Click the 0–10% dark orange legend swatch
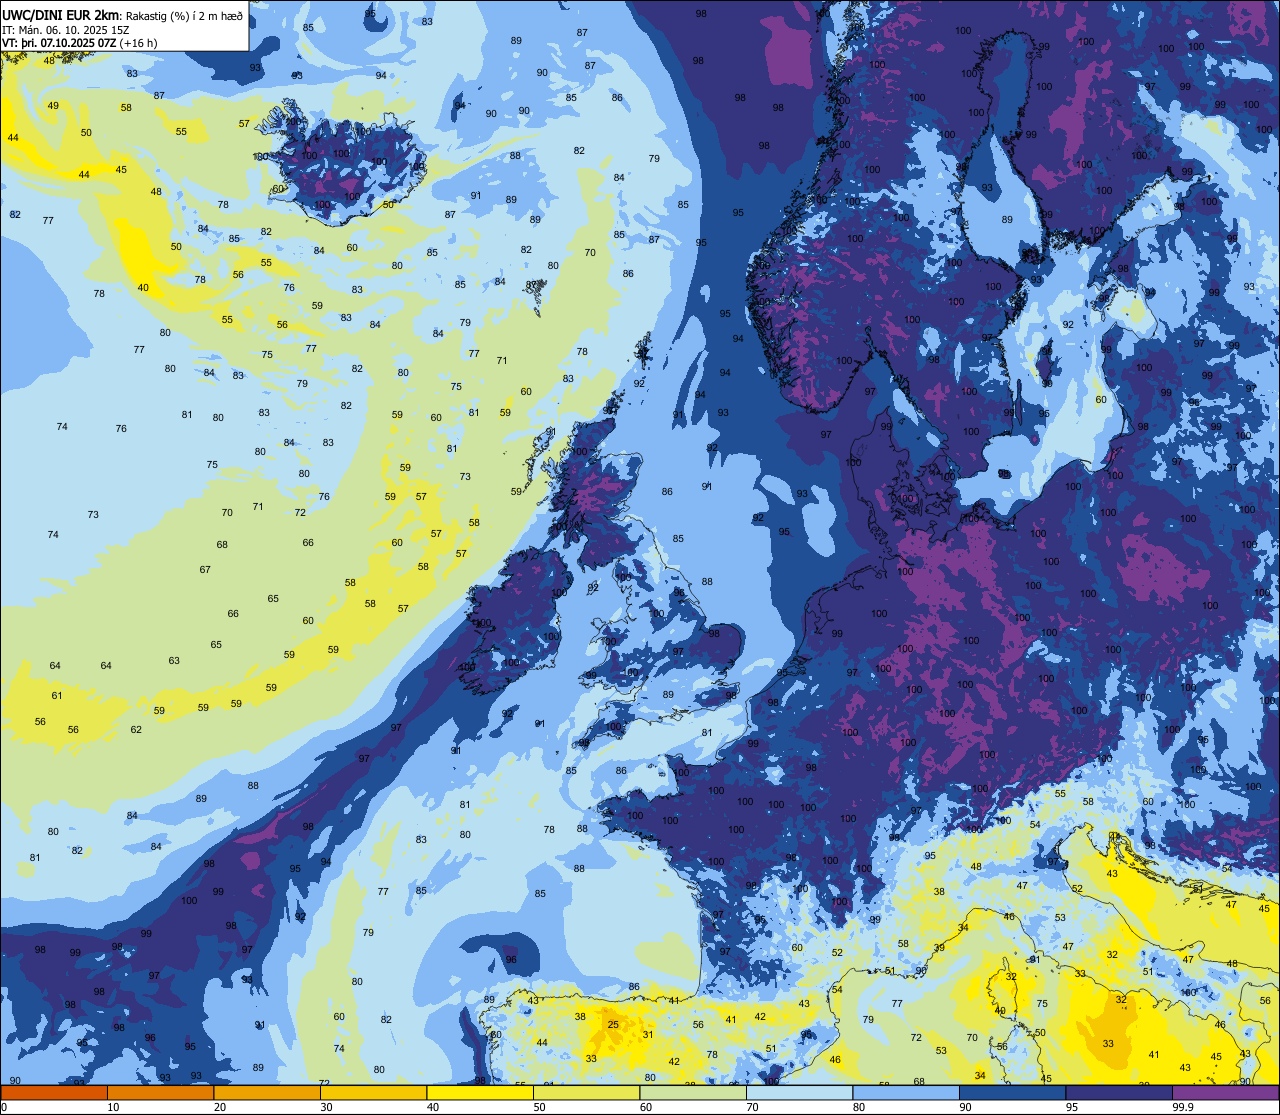 tap(53, 1093)
